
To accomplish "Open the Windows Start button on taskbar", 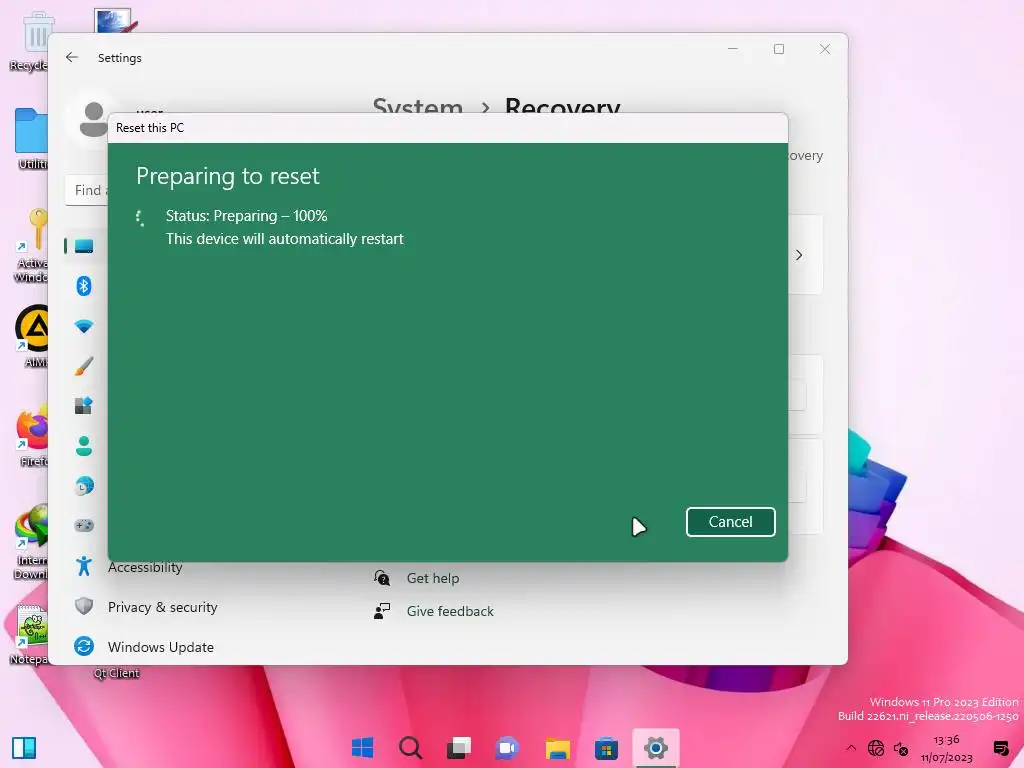I will [362, 747].
